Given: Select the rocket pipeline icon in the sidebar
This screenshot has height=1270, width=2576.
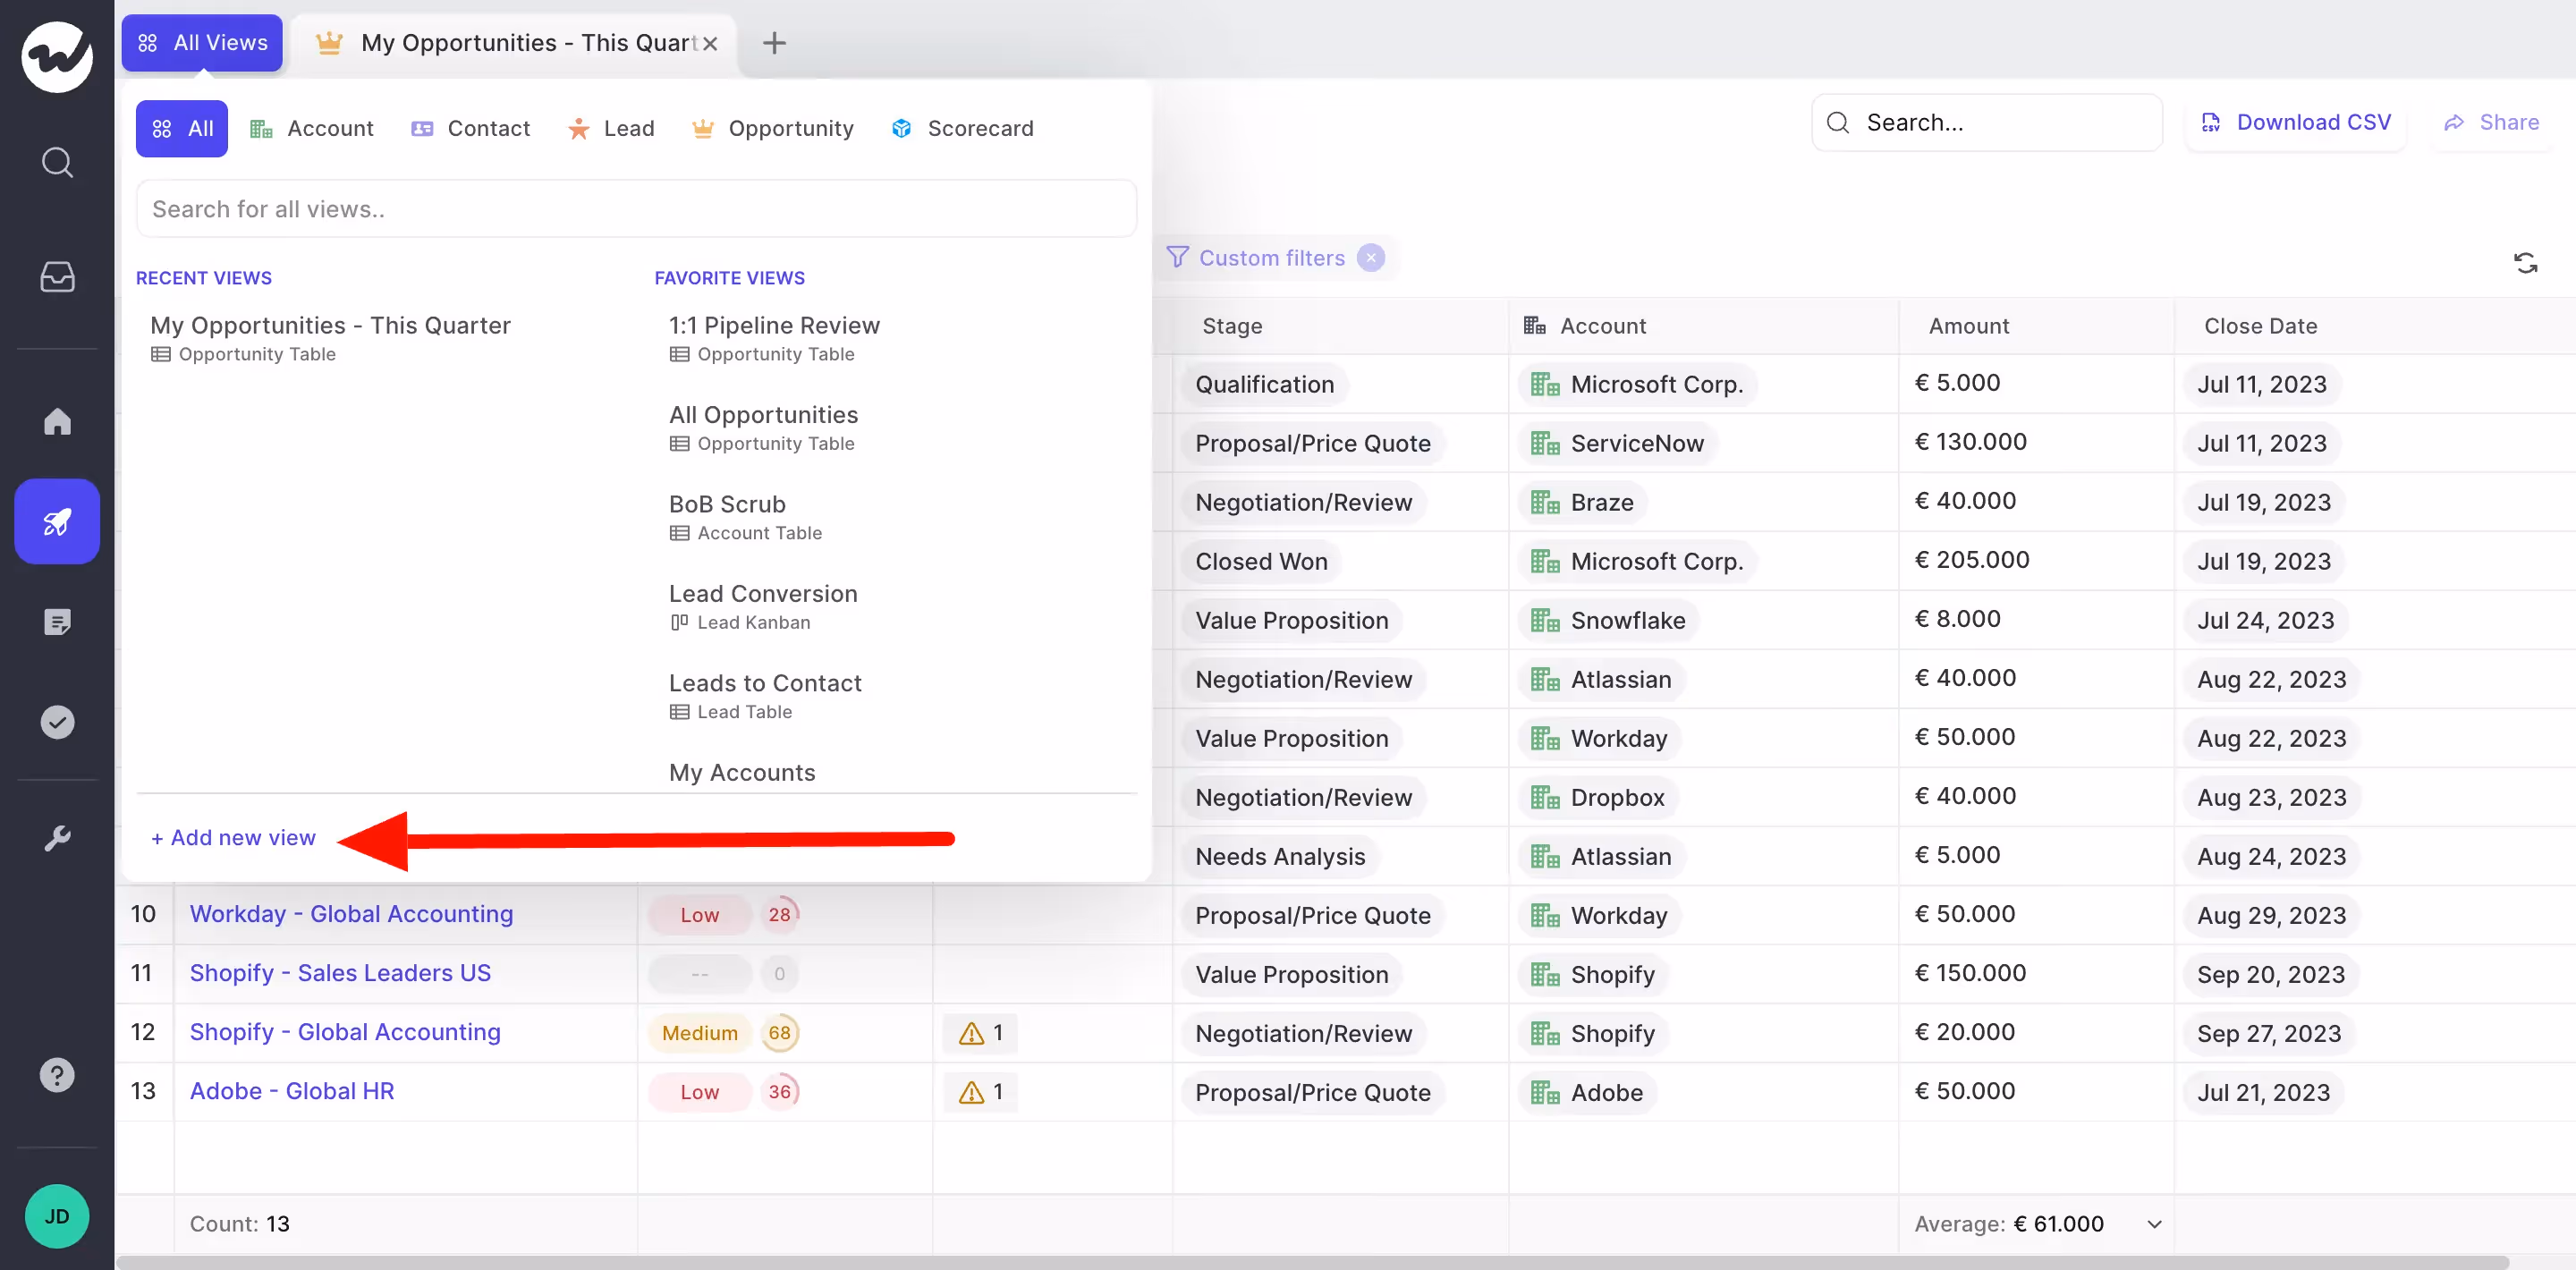Looking at the screenshot, I should tap(57, 521).
